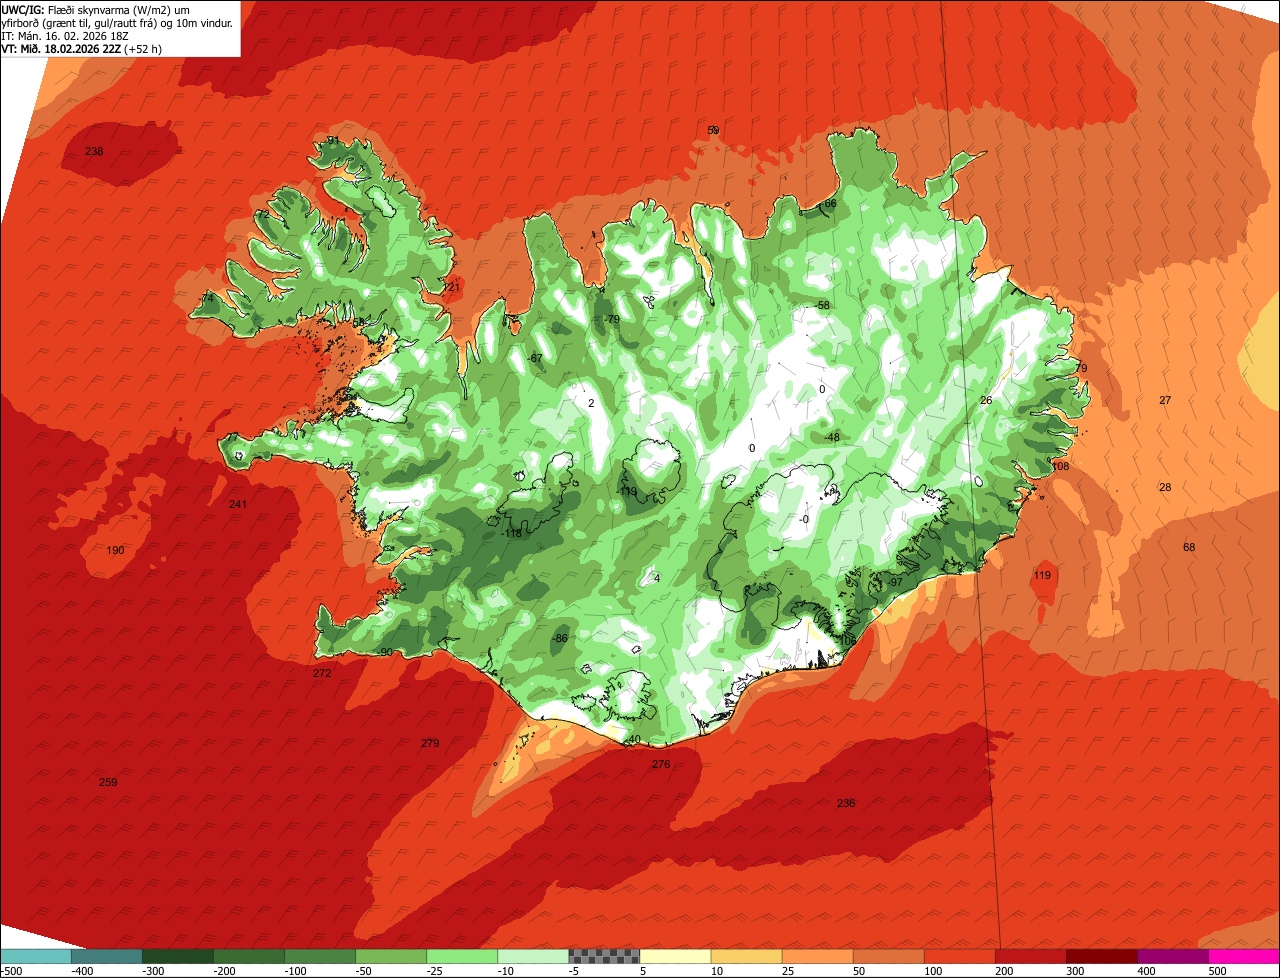
Task: Click the map value '-90' on Reykjanes peninsula
Action: click(385, 652)
